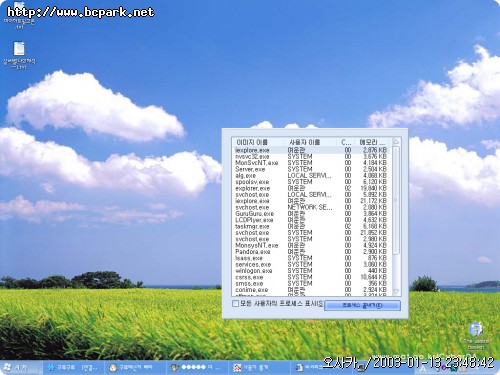Select the smss.exe process row

(x=312, y=283)
